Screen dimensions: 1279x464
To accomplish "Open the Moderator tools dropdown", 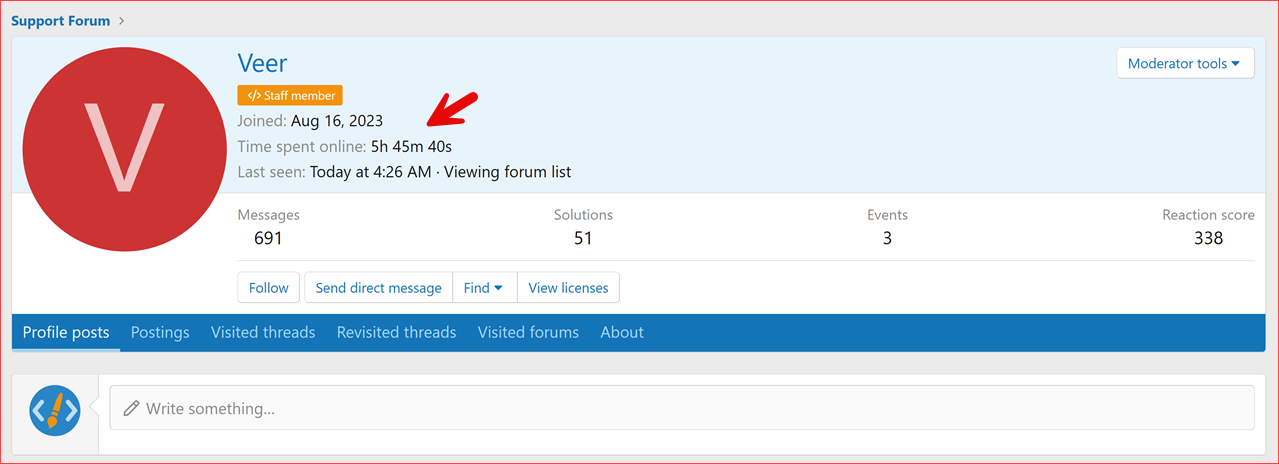I will pyautogui.click(x=1184, y=63).
